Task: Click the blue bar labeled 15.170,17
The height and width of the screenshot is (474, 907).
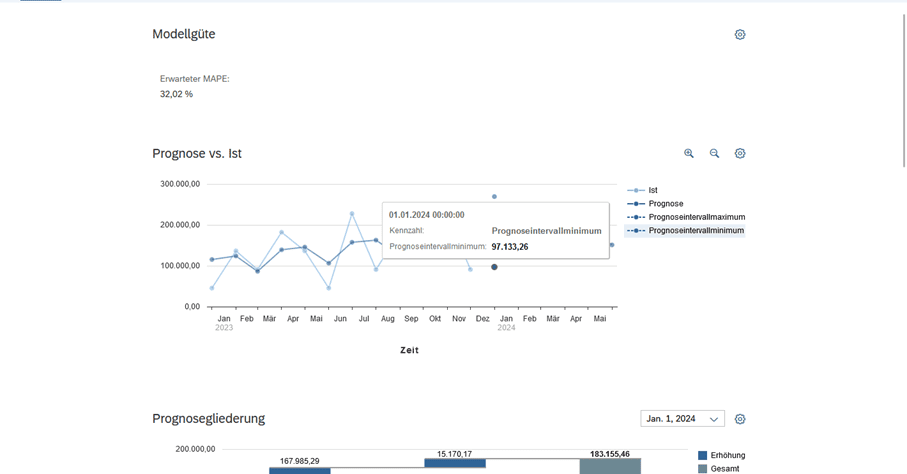Action: [x=455, y=464]
